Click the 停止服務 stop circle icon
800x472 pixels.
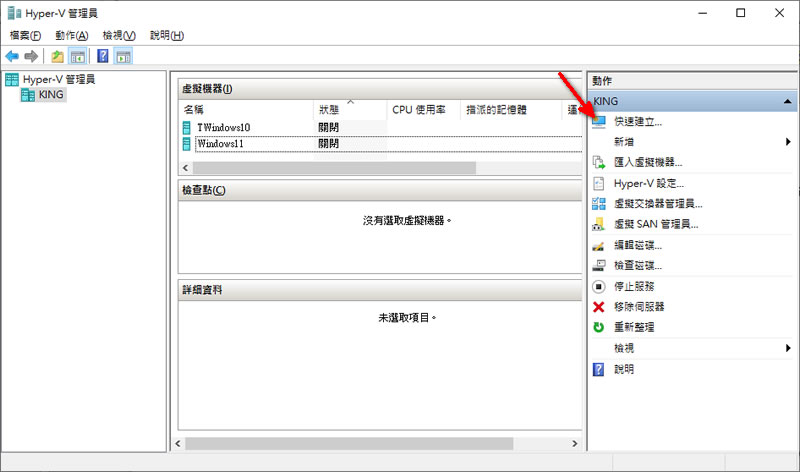pyautogui.click(x=598, y=287)
